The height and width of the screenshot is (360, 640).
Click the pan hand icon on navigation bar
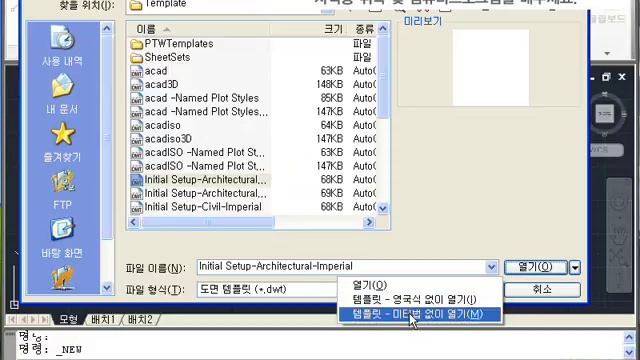click(619, 234)
